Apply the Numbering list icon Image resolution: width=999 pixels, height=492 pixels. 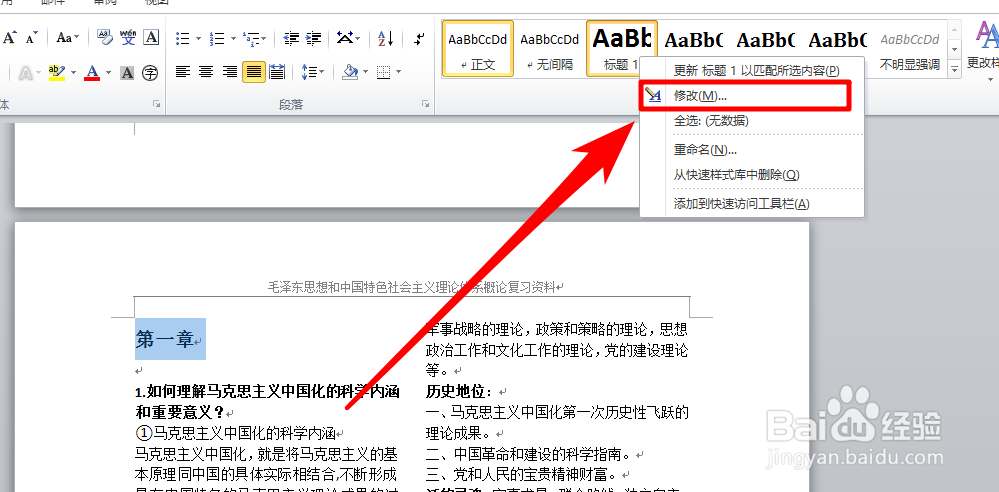pyautogui.click(x=217, y=39)
